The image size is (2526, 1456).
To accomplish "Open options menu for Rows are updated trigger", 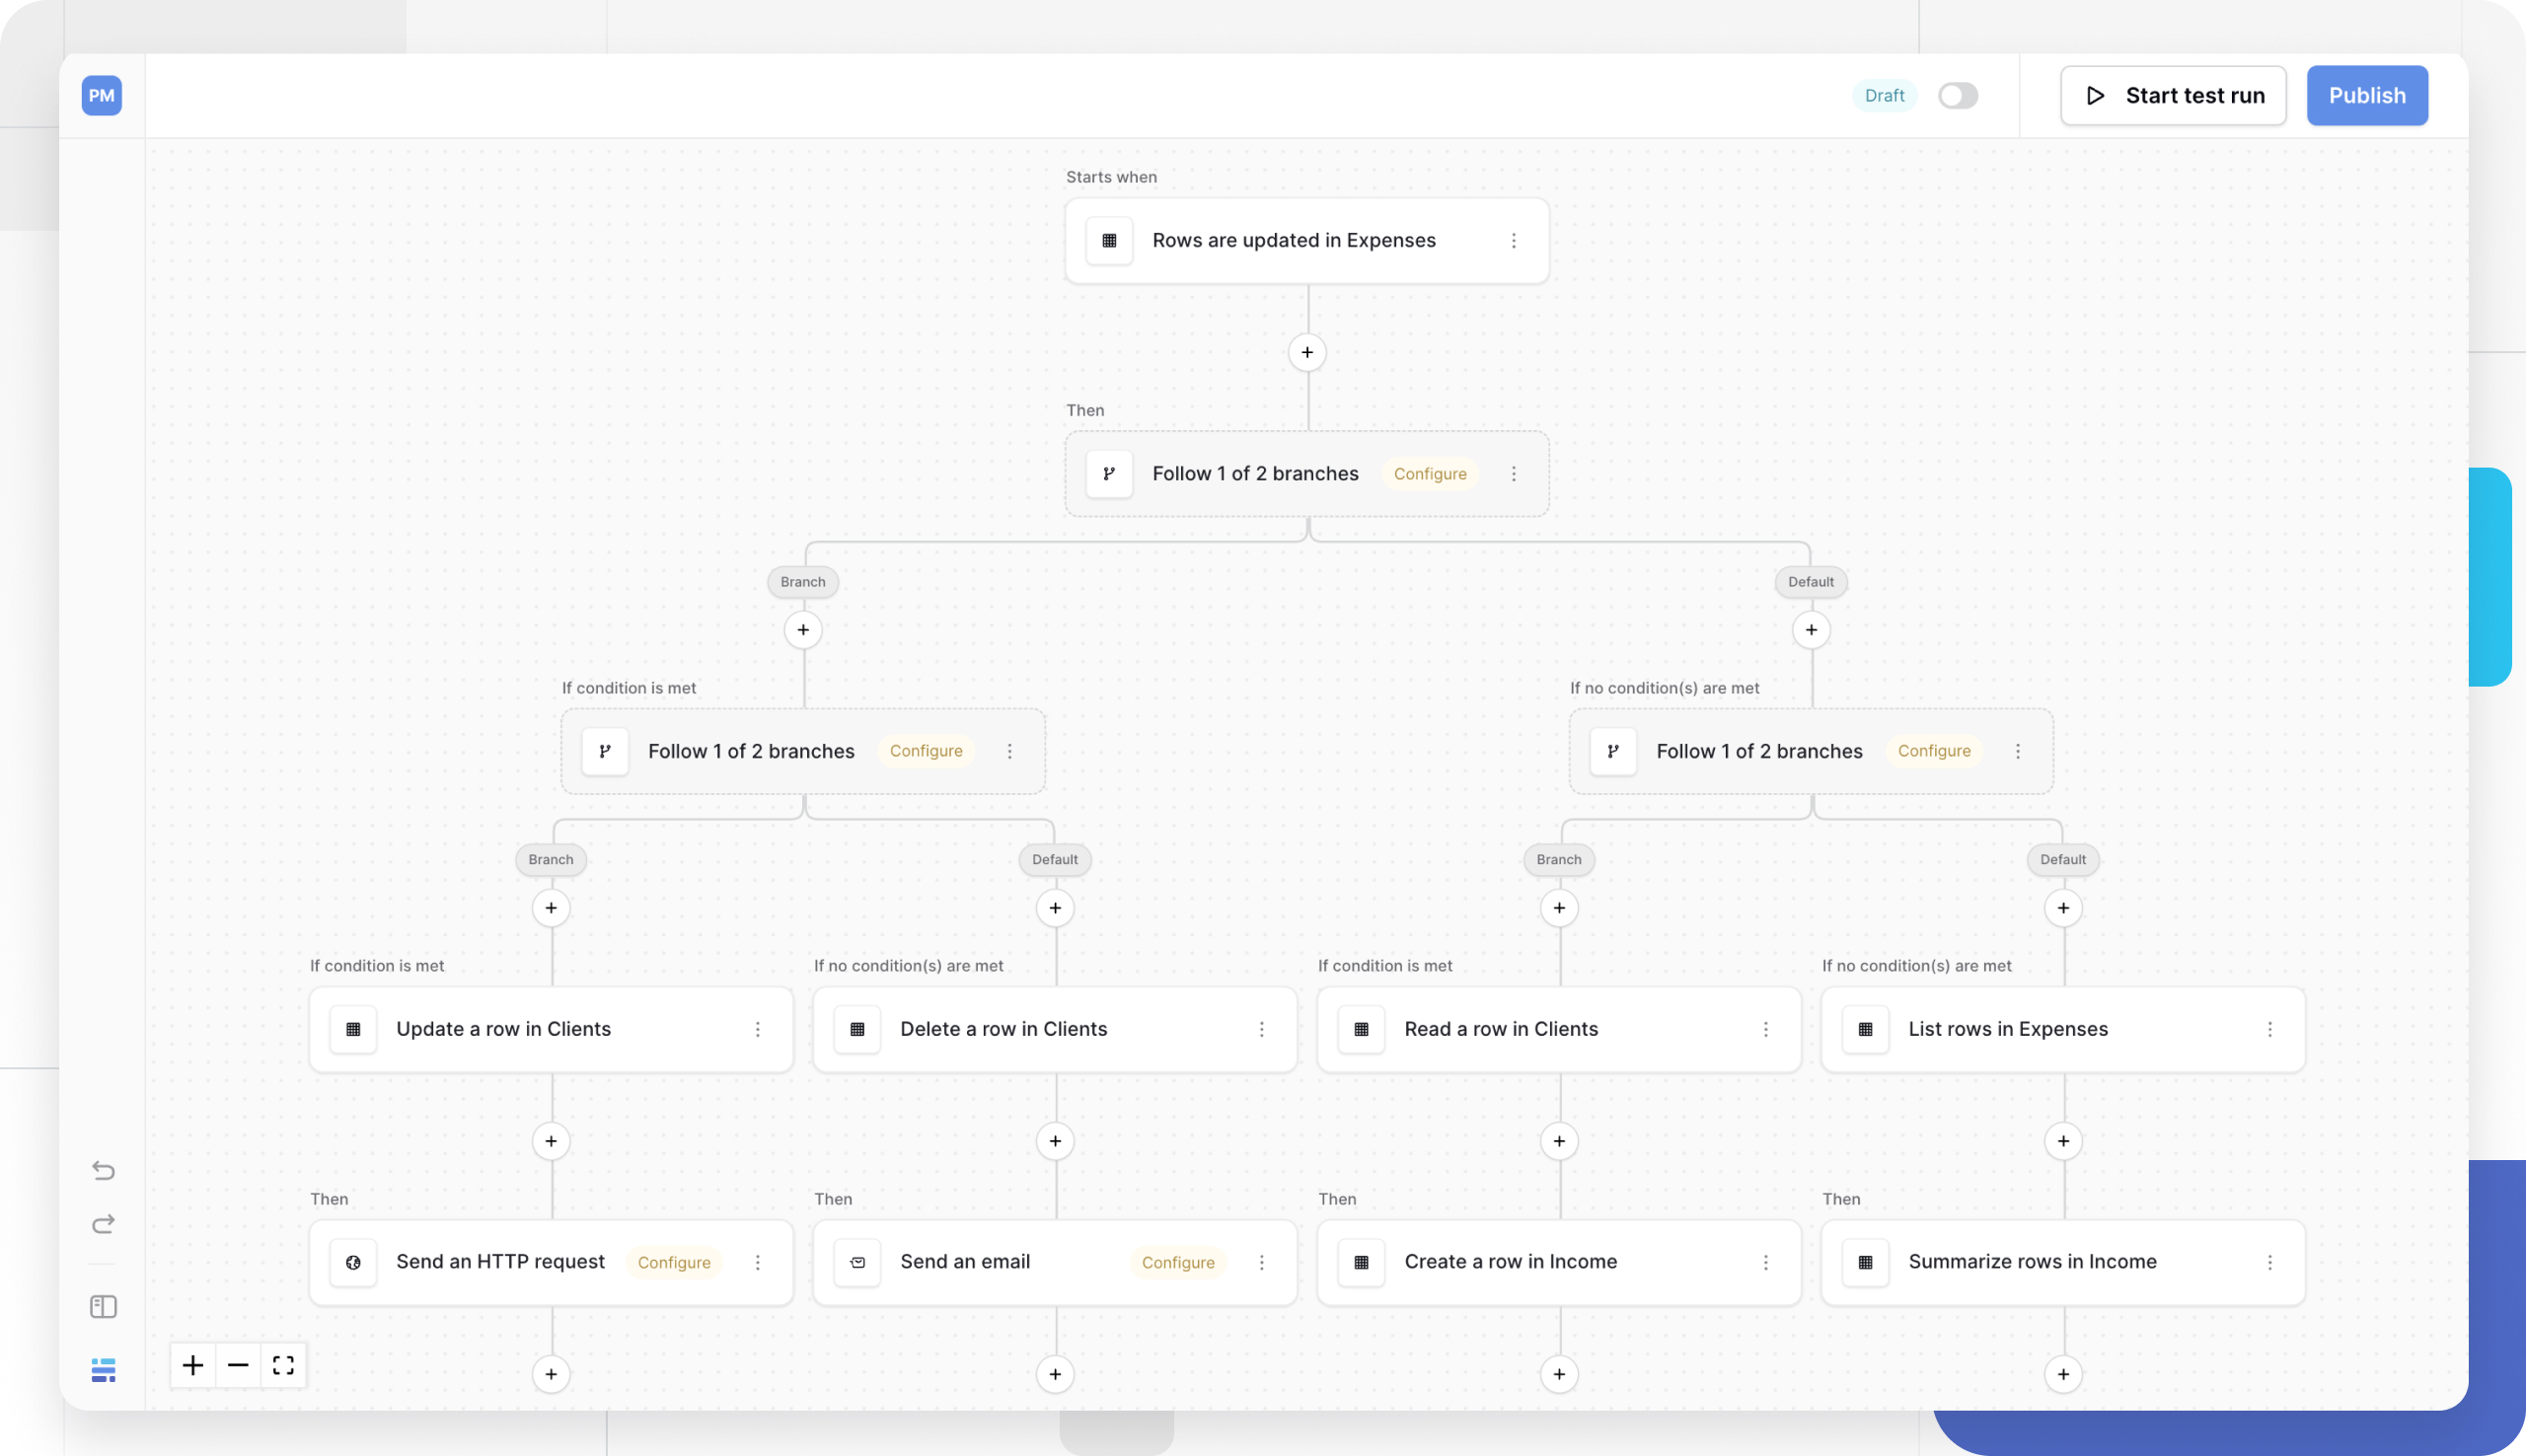I will point(1513,241).
